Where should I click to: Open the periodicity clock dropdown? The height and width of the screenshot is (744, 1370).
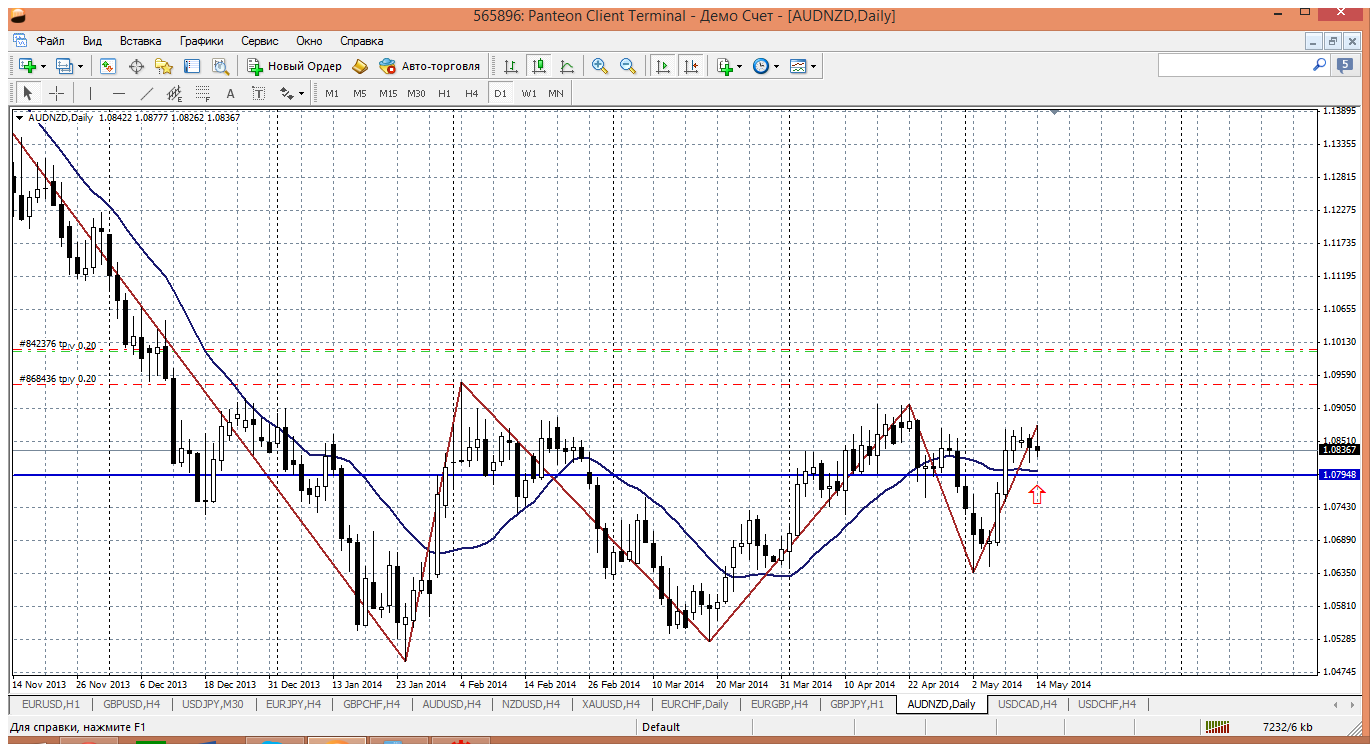click(x=776, y=66)
